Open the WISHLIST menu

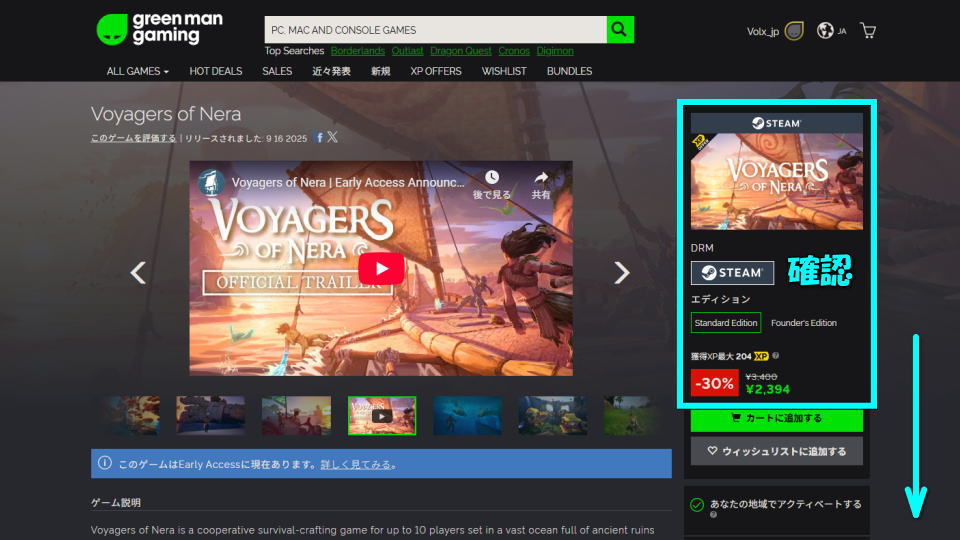(504, 71)
